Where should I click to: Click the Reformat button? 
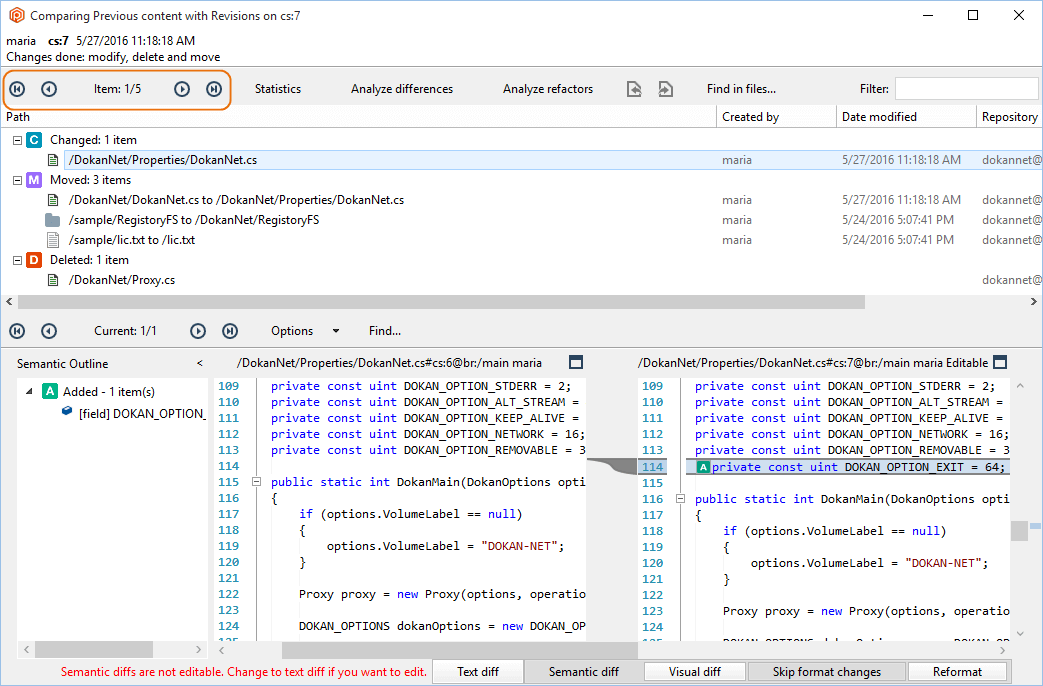(957, 671)
